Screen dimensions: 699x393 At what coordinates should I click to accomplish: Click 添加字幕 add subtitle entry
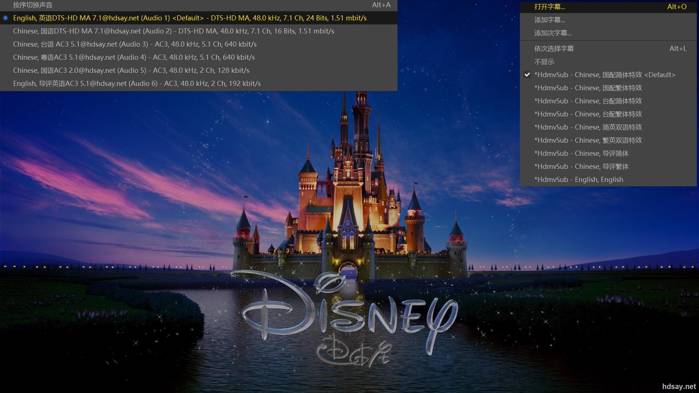(x=608, y=20)
